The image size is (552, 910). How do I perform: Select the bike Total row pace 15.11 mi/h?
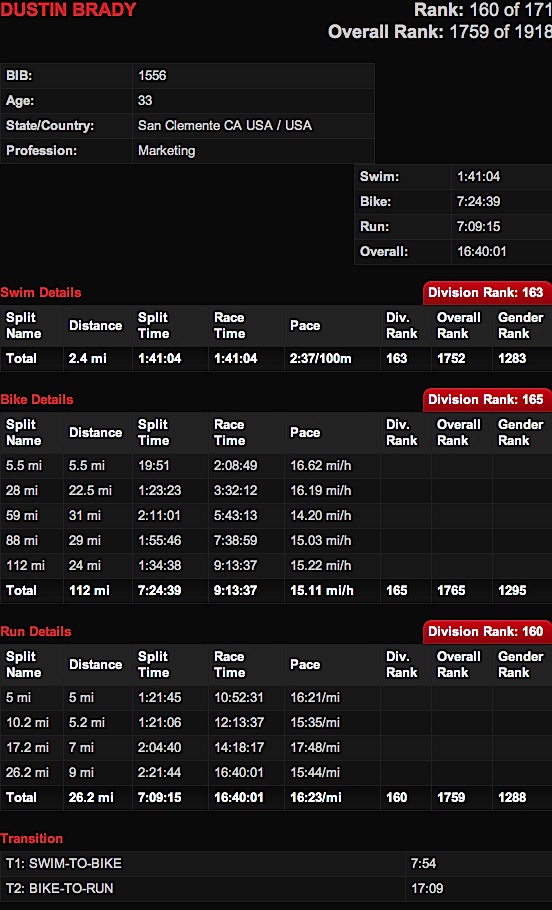(x=321, y=590)
